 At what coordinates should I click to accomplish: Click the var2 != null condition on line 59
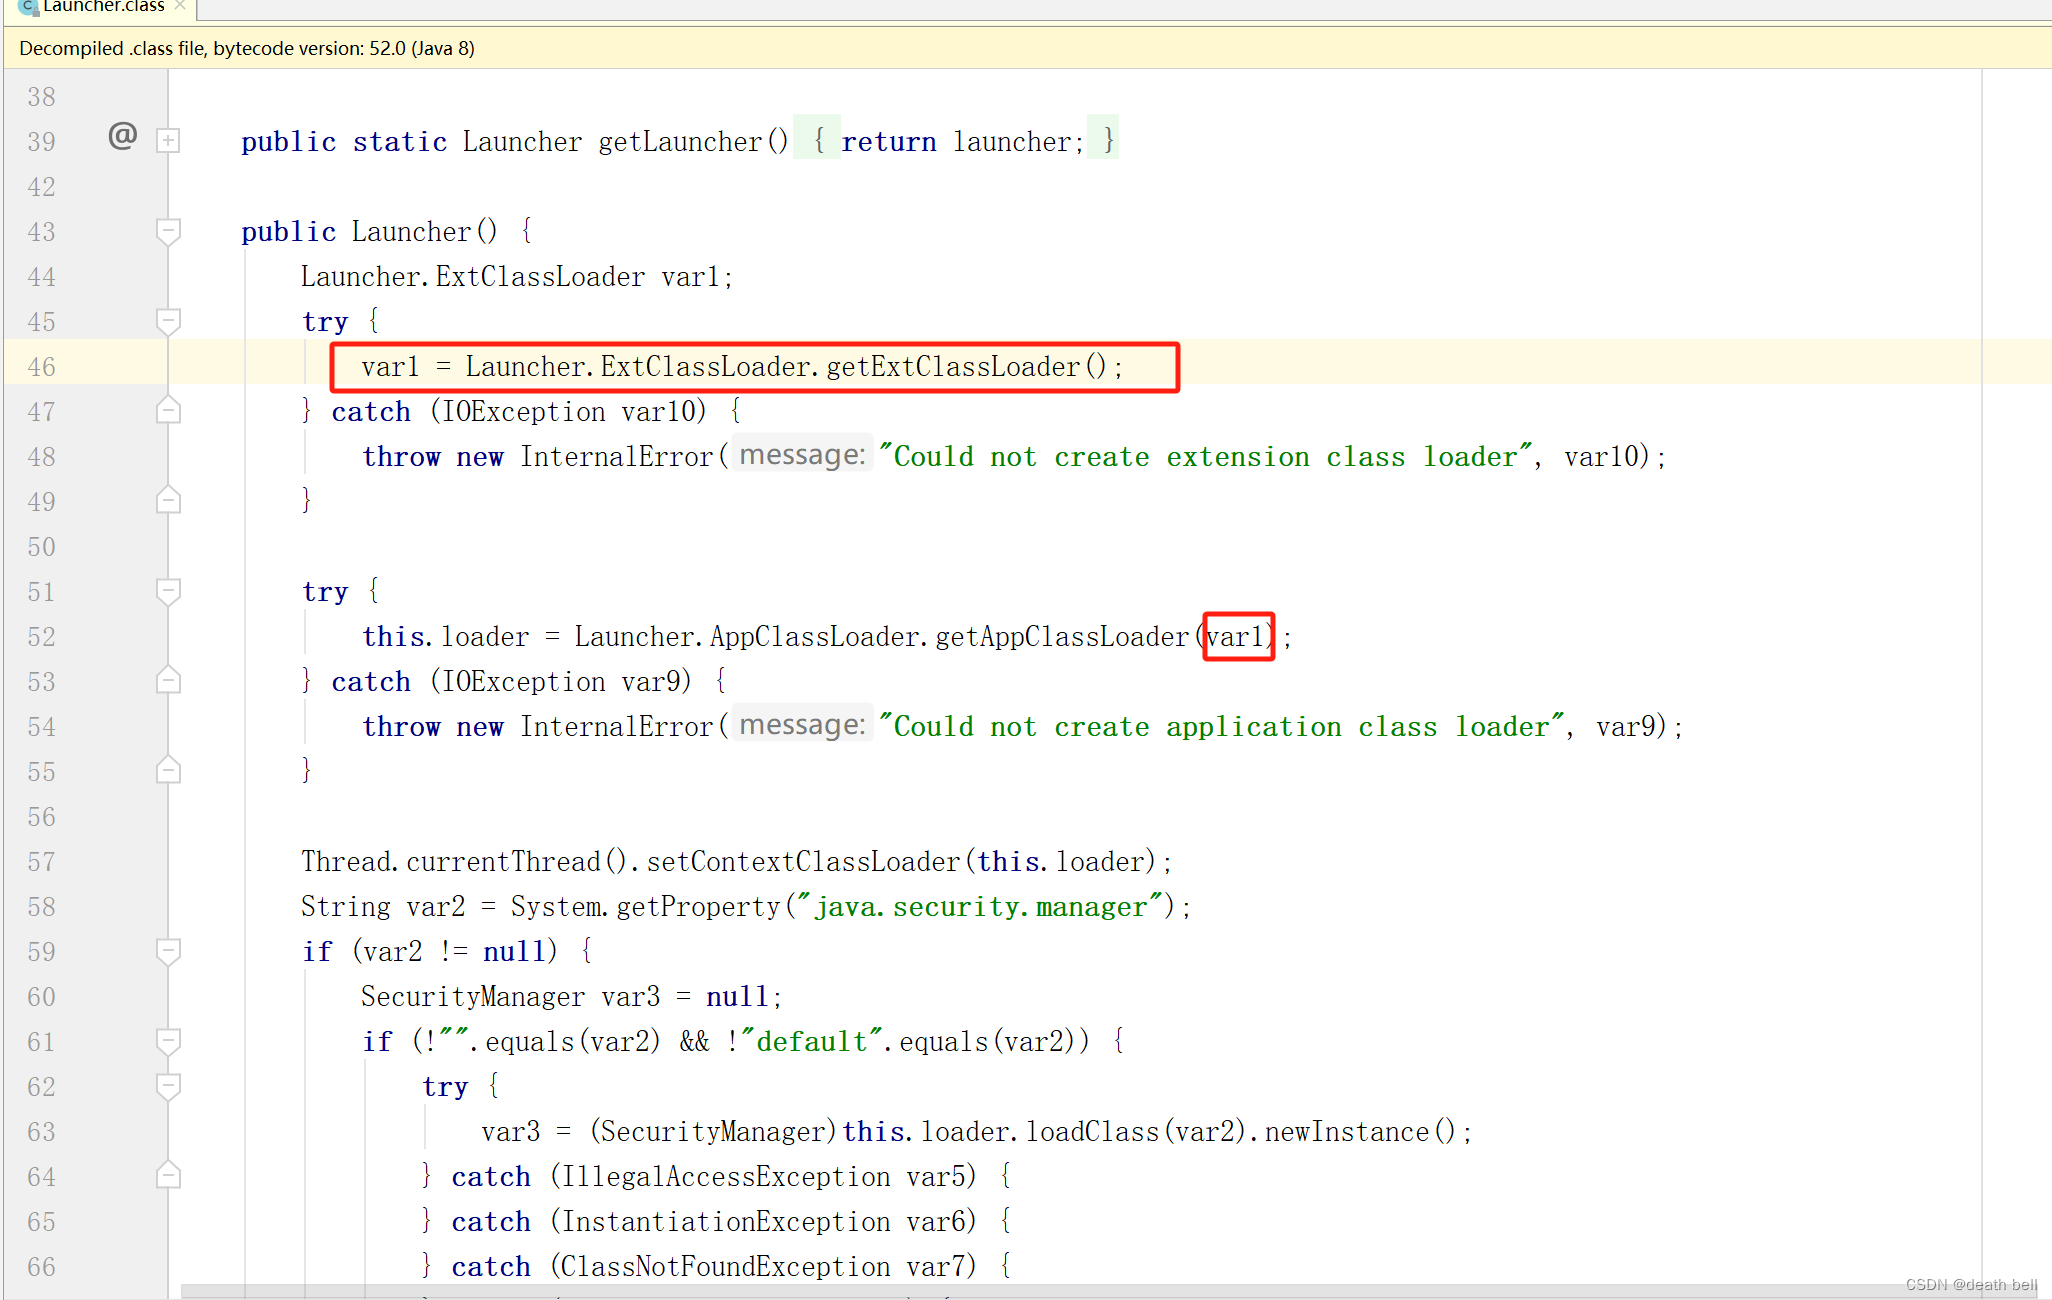(x=456, y=952)
